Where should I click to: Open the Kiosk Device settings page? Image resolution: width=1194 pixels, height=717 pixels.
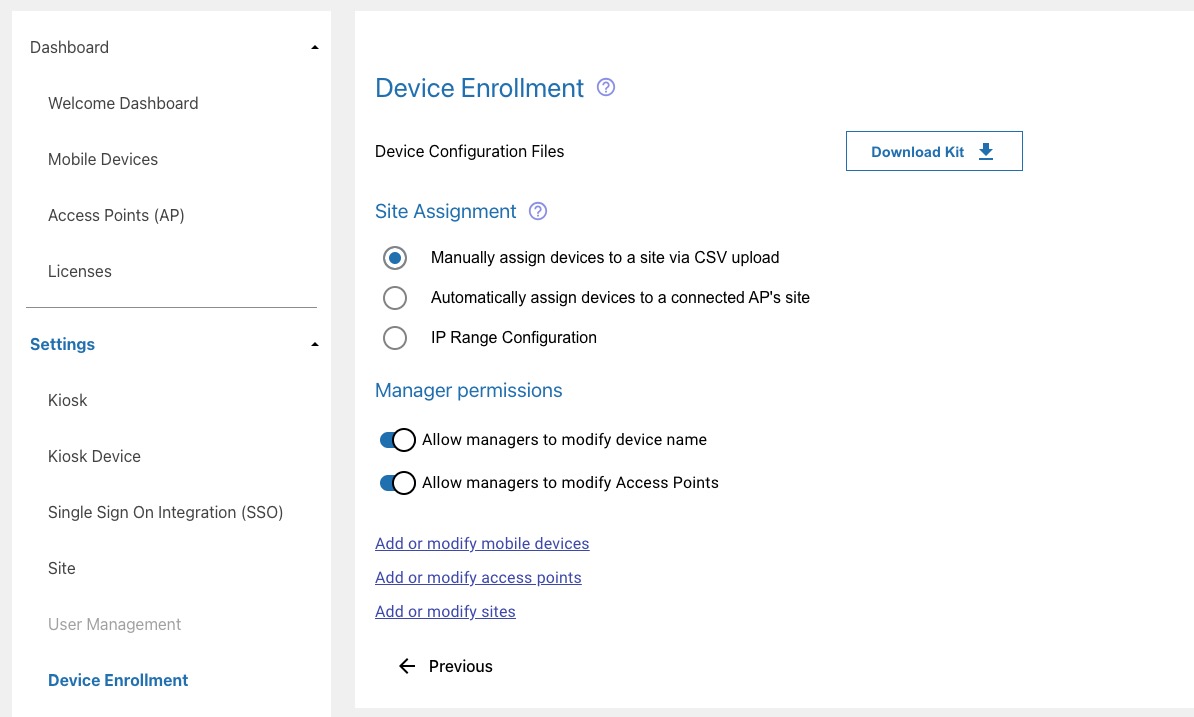pos(94,456)
